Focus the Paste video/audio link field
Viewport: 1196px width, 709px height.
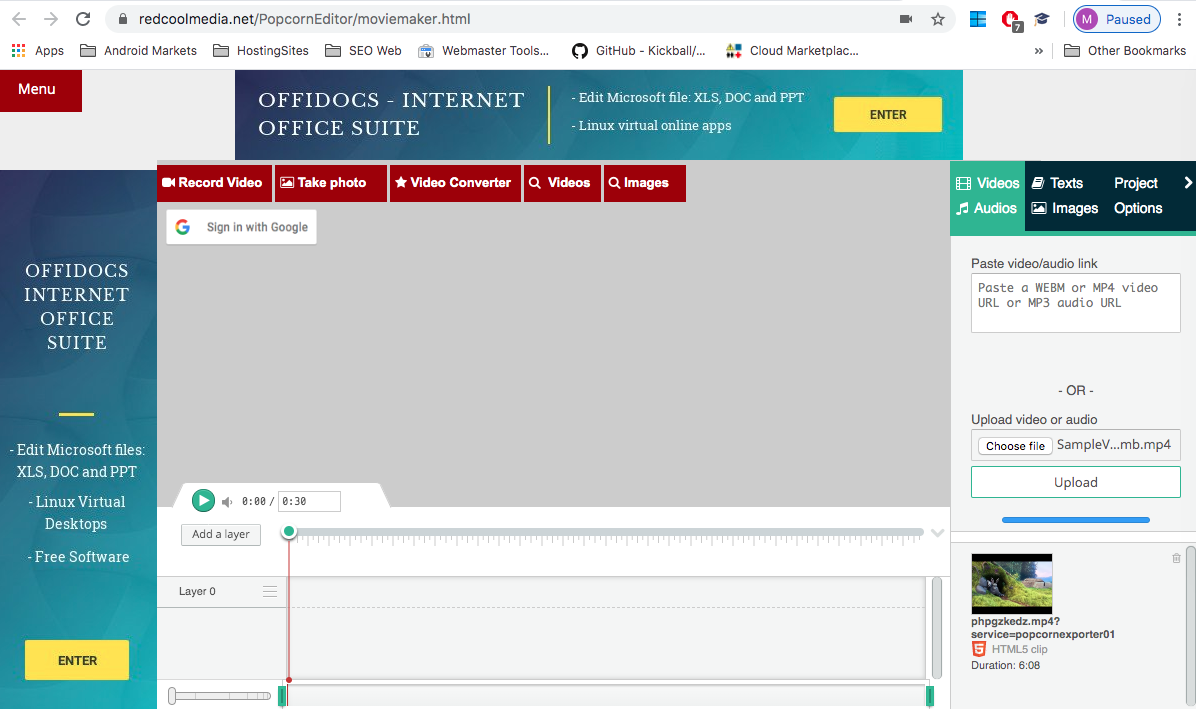(1075, 303)
